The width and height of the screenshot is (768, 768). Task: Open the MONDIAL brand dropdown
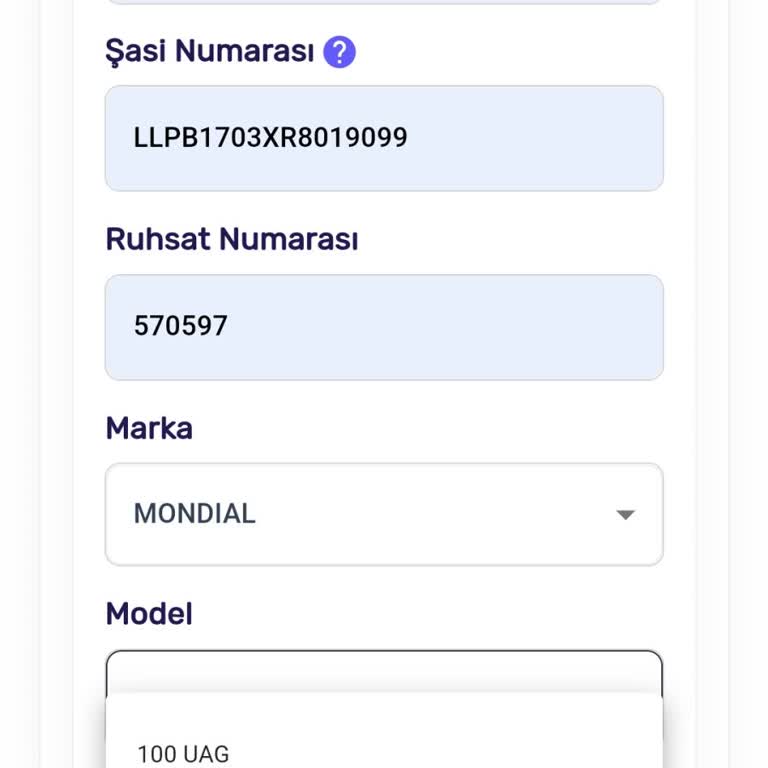(x=383, y=514)
